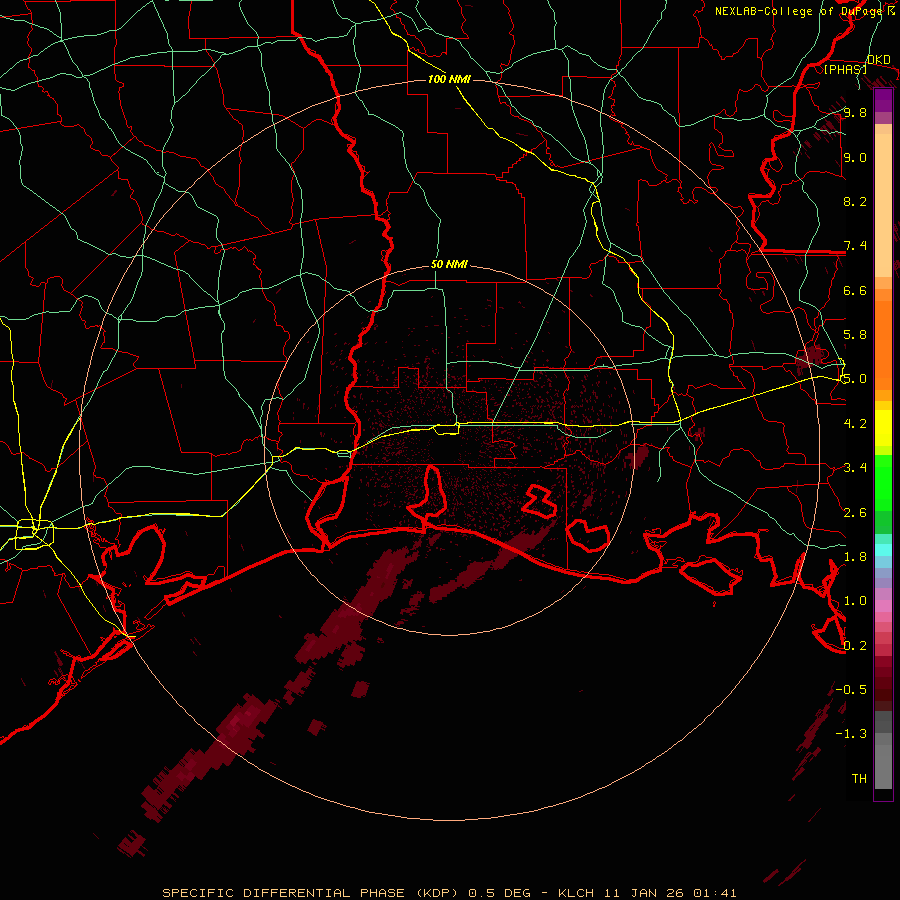Viewport: 900px width, 900px height.
Task: Click the 3.4 value on the color scale
Action: (855, 468)
